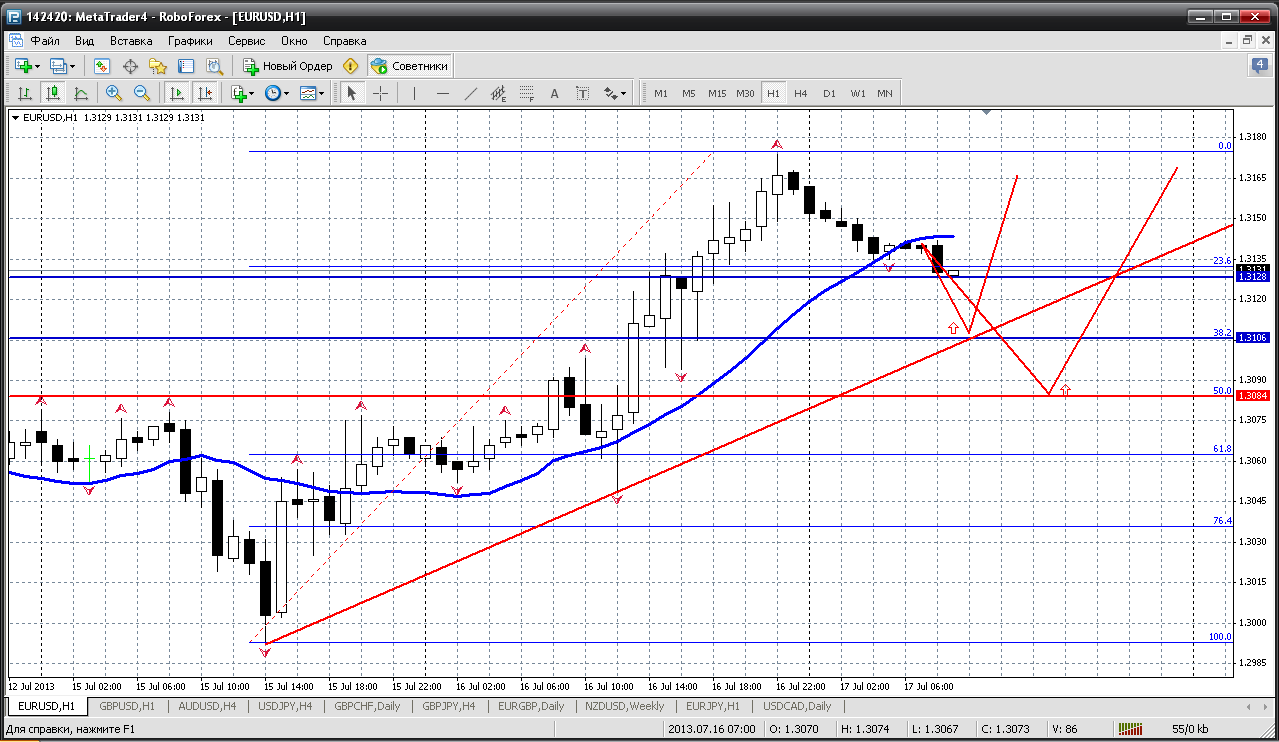Open the Вставка menu

(x=131, y=41)
